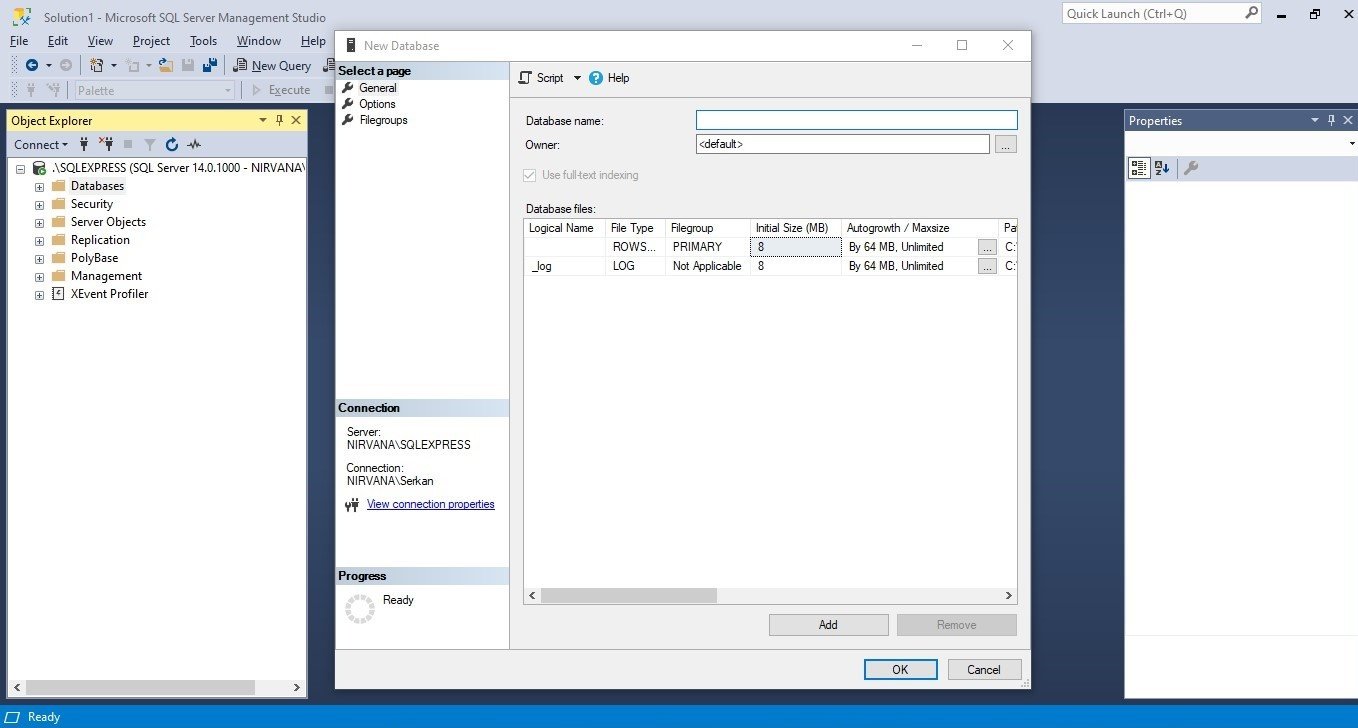Click the Owner input field
The image size is (1358, 728).
(843, 144)
